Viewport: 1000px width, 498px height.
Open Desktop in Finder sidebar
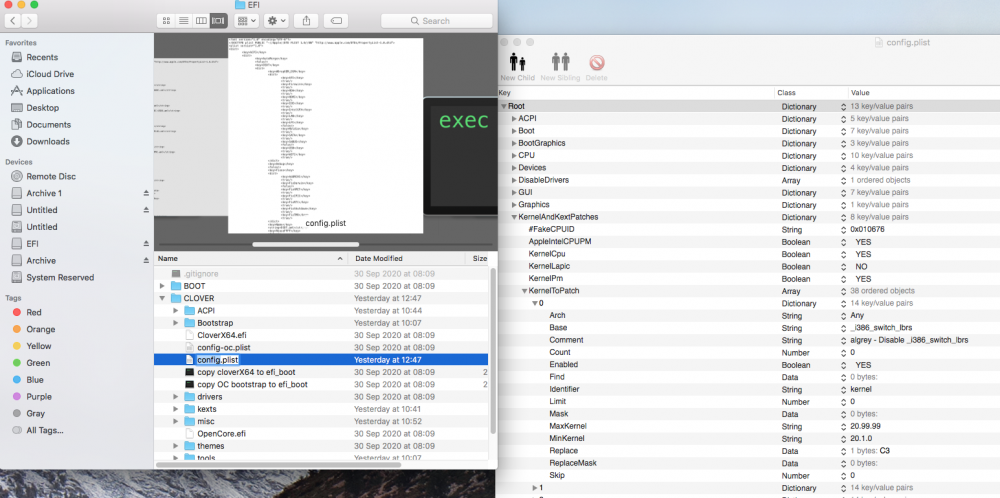[42, 108]
